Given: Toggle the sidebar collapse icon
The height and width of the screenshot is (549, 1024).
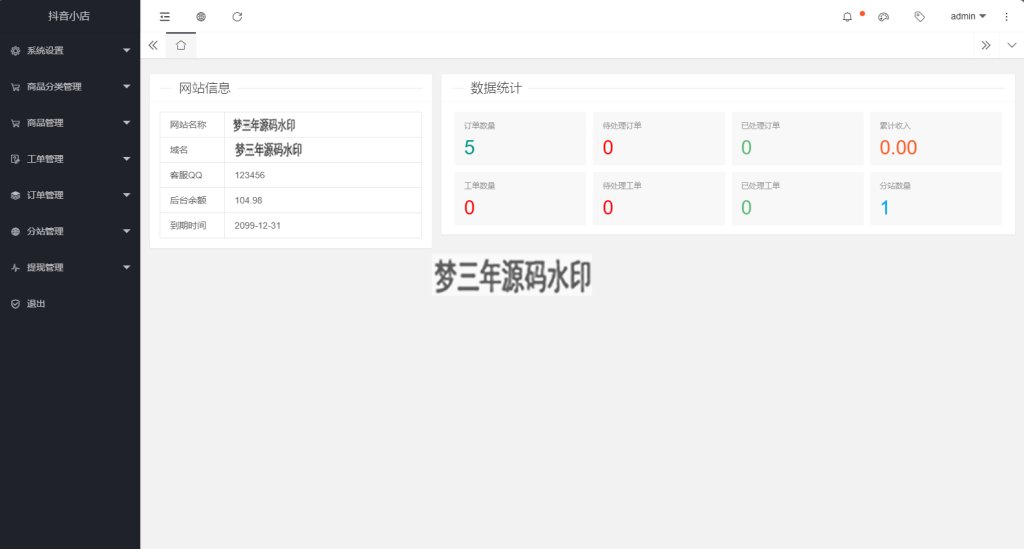Looking at the screenshot, I should [x=165, y=17].
